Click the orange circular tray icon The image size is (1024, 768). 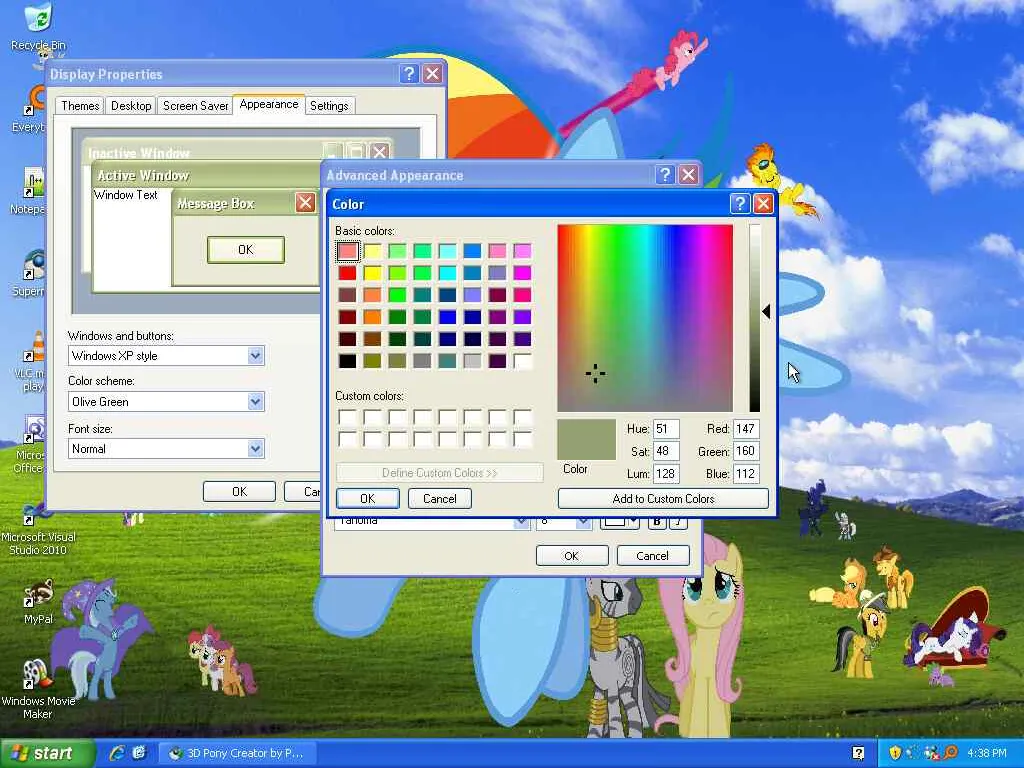coord(950,753)
